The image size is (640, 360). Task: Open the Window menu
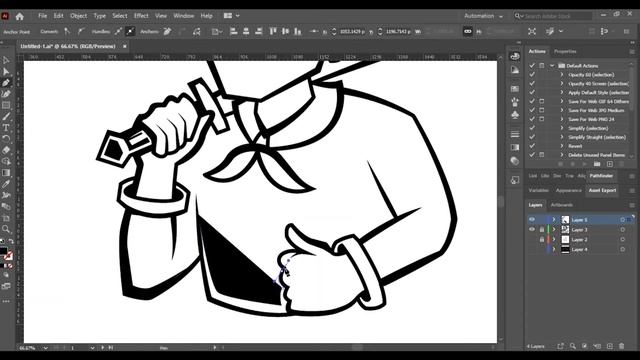pos(183,16)
